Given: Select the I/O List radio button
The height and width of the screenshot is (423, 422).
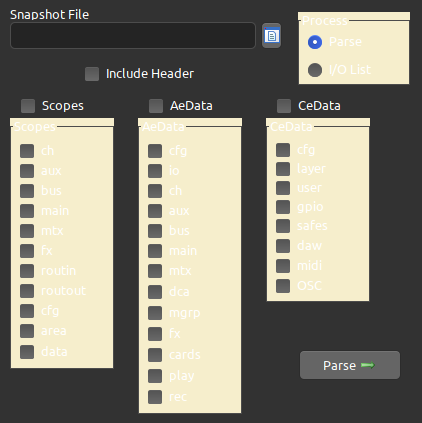Looking at the screenshot, I should (x=315, y=70).
